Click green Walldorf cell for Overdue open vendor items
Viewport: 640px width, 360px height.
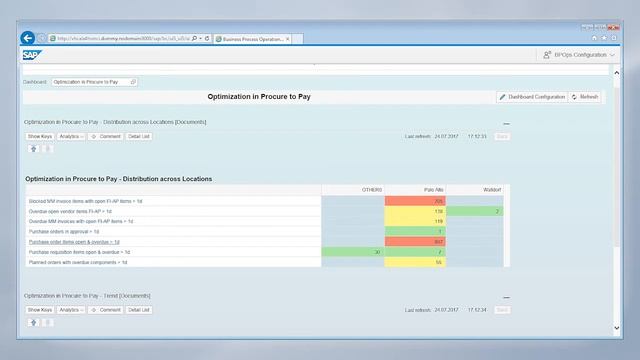point(475,211)
